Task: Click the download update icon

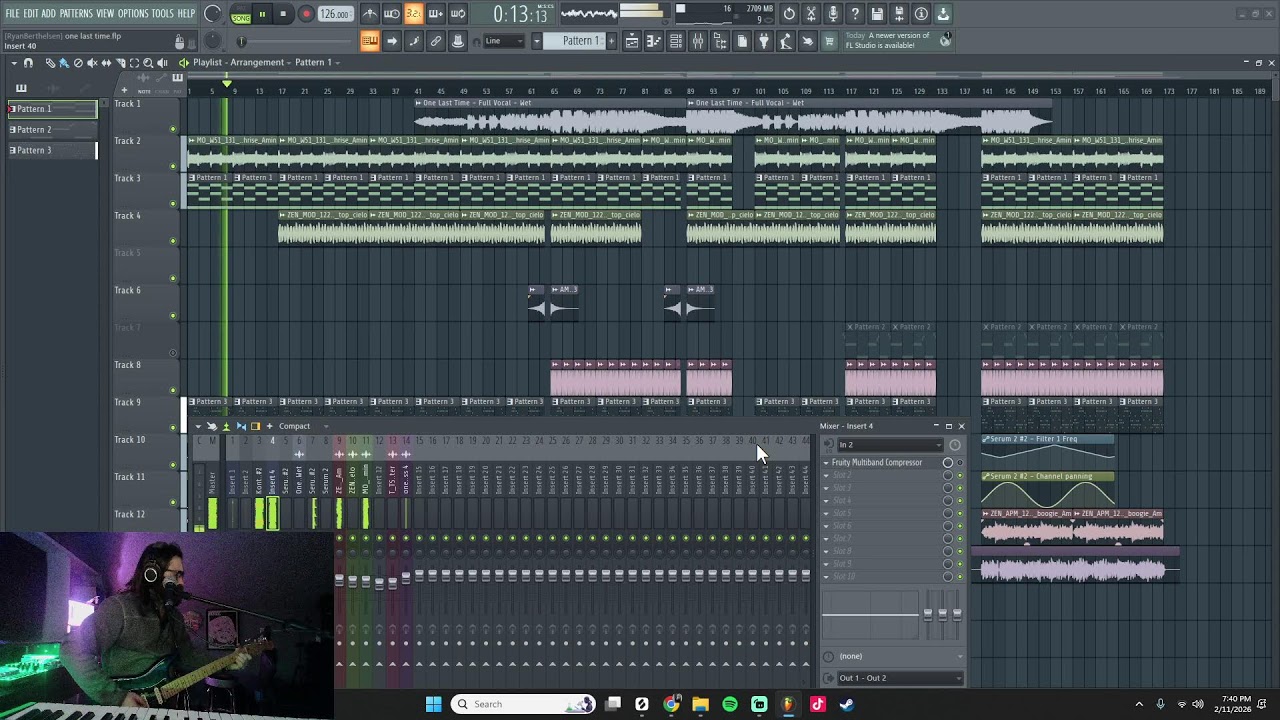Action: tap(943, 14)
